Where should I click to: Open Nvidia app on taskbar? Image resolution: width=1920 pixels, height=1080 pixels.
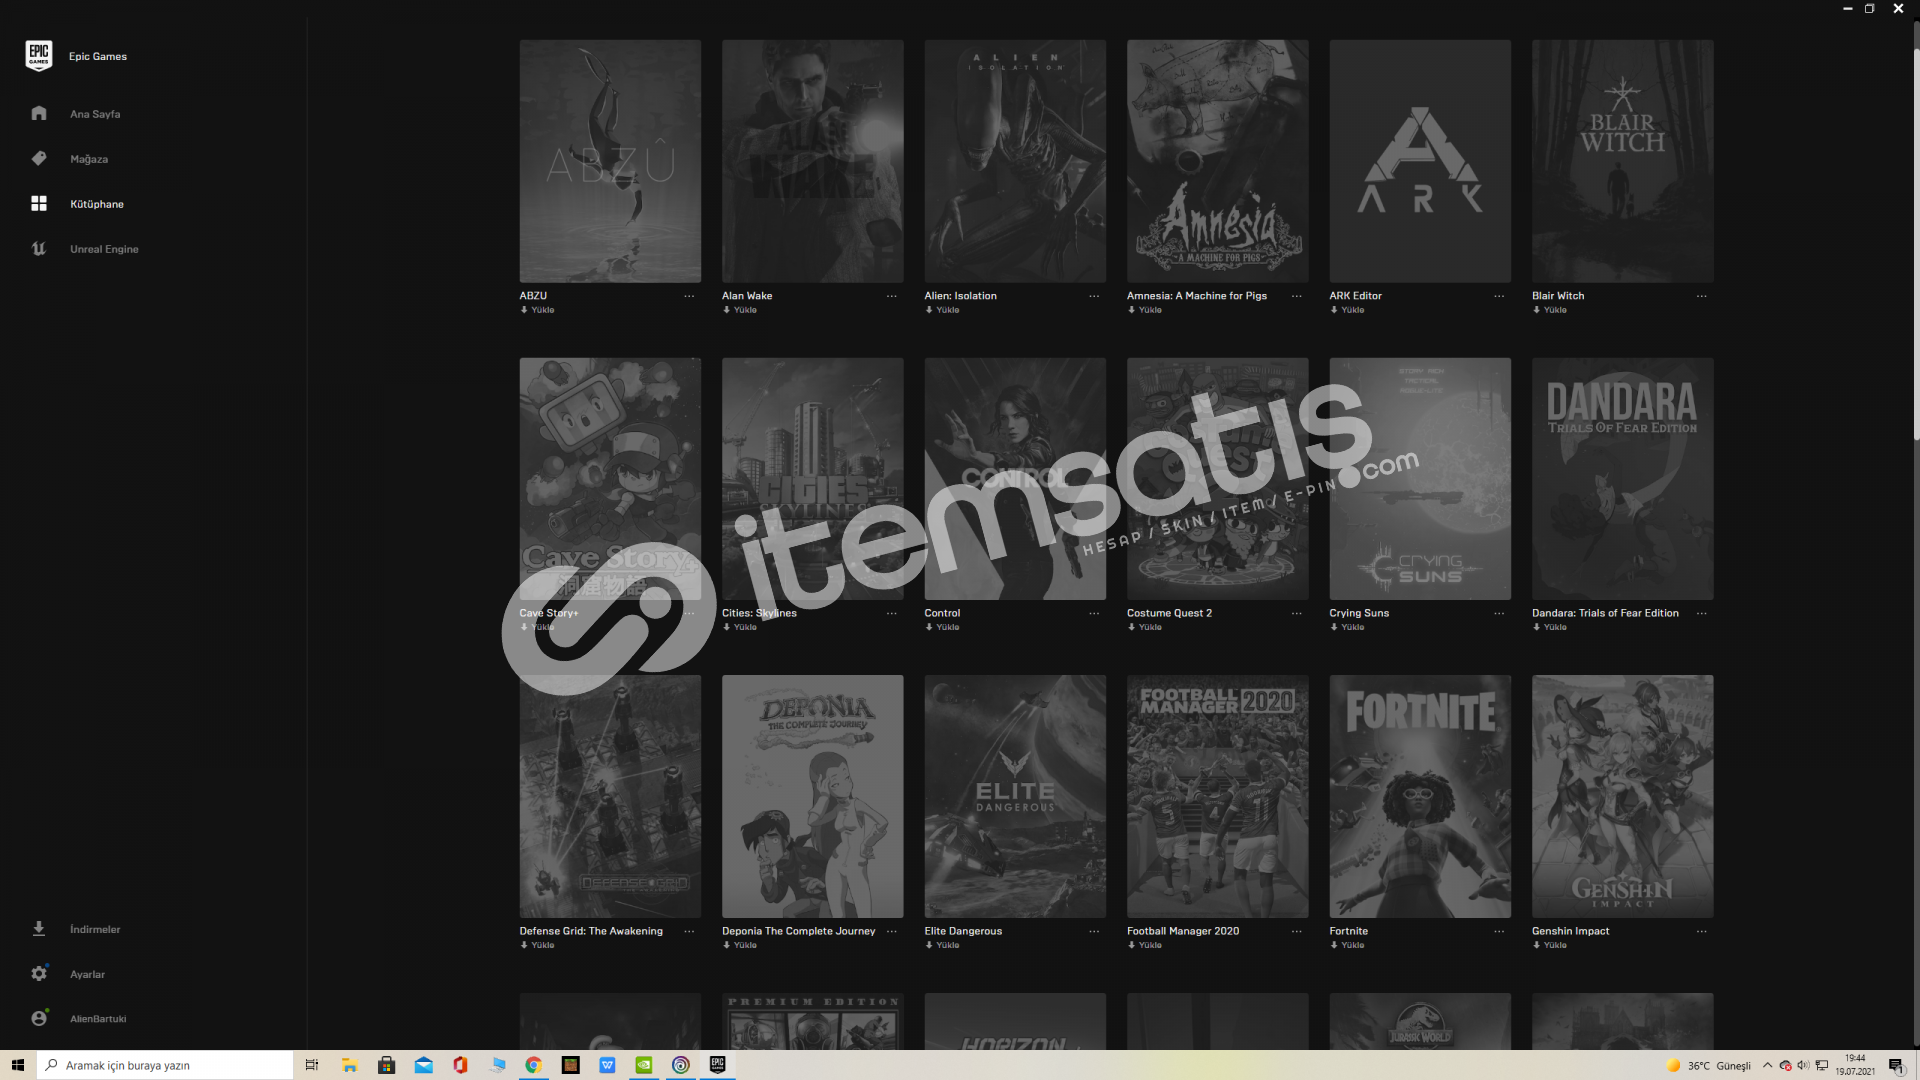point(644,1065)
